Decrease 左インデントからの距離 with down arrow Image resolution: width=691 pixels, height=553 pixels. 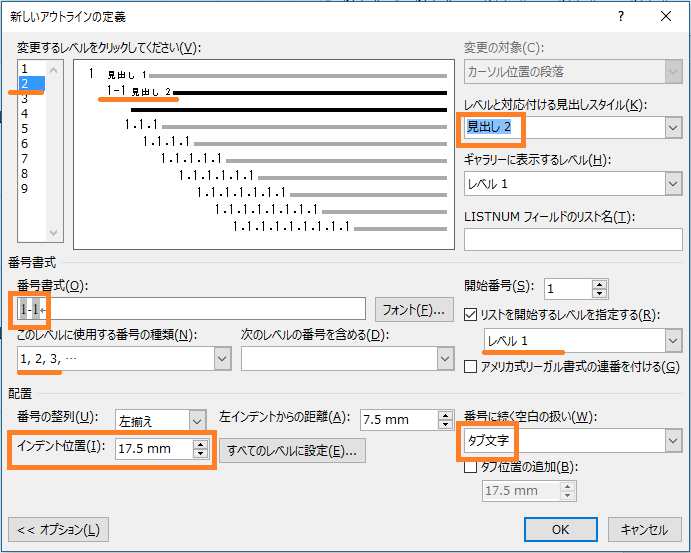click(446, 425)
